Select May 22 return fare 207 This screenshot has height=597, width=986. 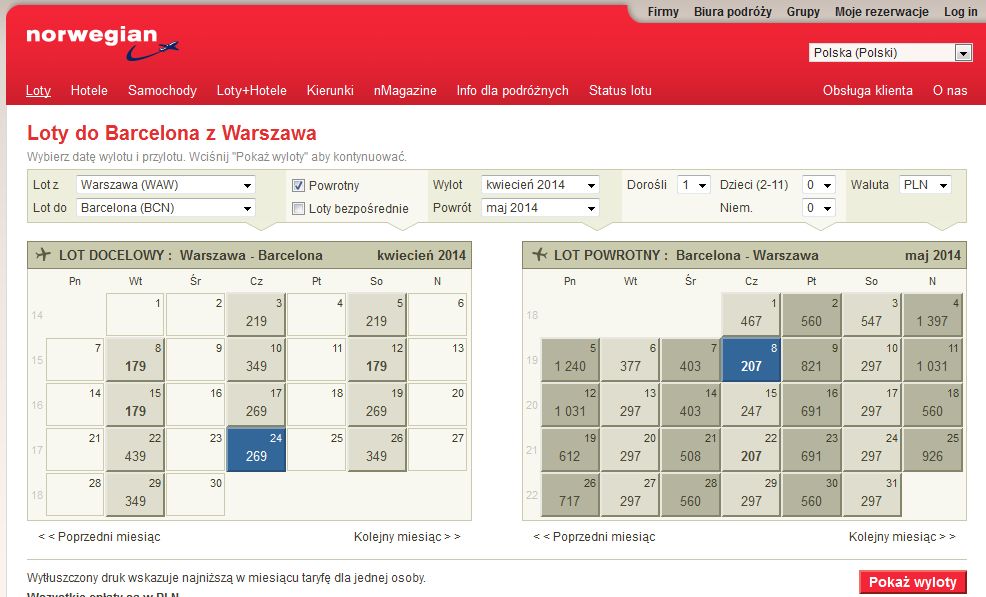[751, 450]
